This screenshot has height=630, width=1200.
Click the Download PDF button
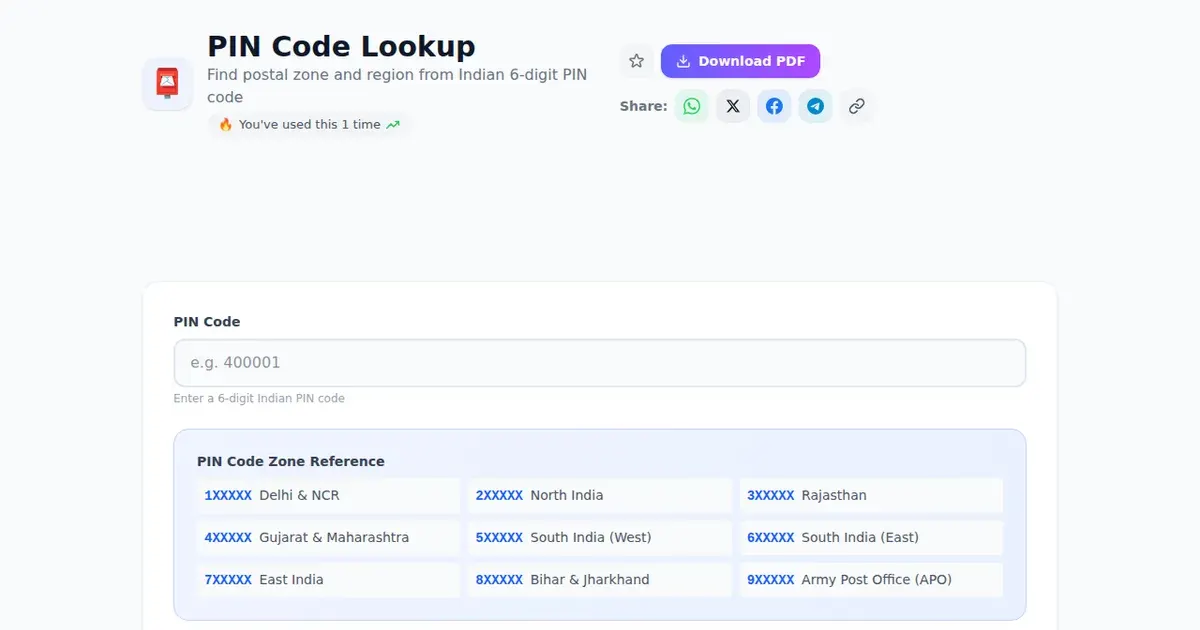point(740,61)
